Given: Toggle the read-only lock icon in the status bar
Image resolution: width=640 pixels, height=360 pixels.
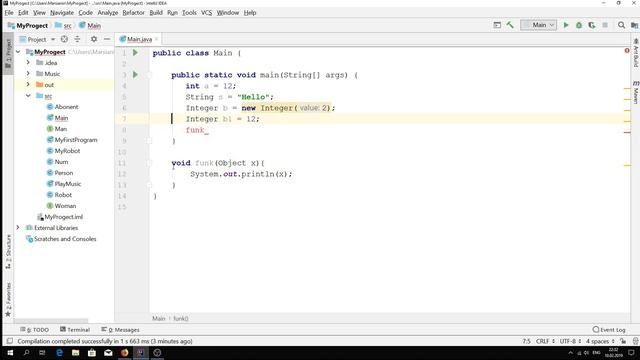Looking at the screenshot, I should pyautogui.click(x=623, y=341).
